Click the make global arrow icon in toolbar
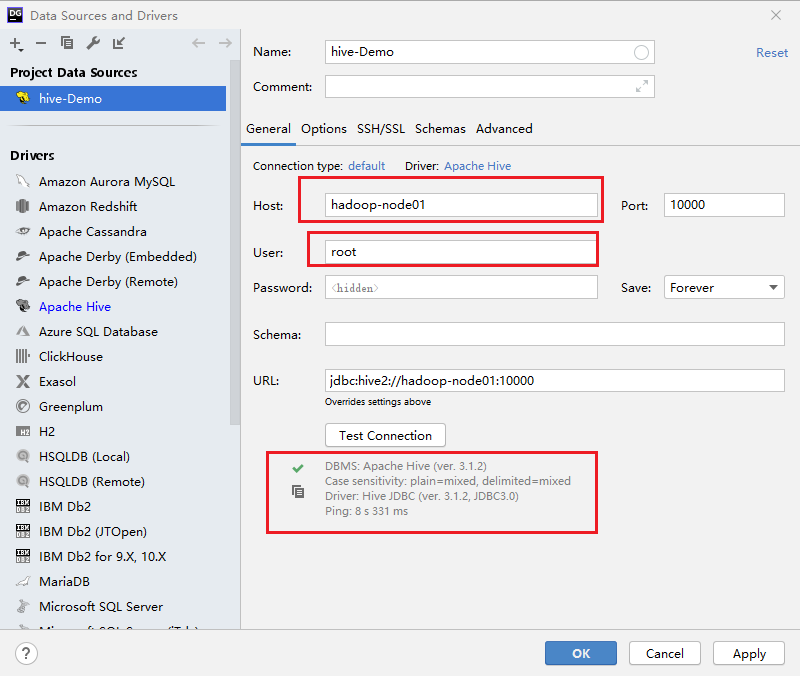Screen dimensions: 800x676 [119, 43]
